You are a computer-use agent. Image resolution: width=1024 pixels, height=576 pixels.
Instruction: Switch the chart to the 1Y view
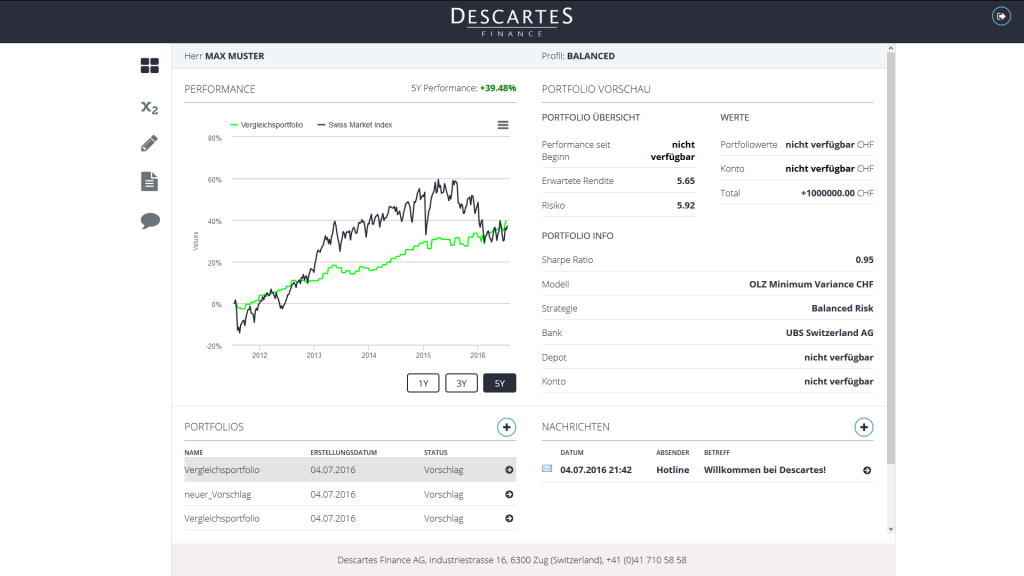pyautogui.click(x=422, y=382)
